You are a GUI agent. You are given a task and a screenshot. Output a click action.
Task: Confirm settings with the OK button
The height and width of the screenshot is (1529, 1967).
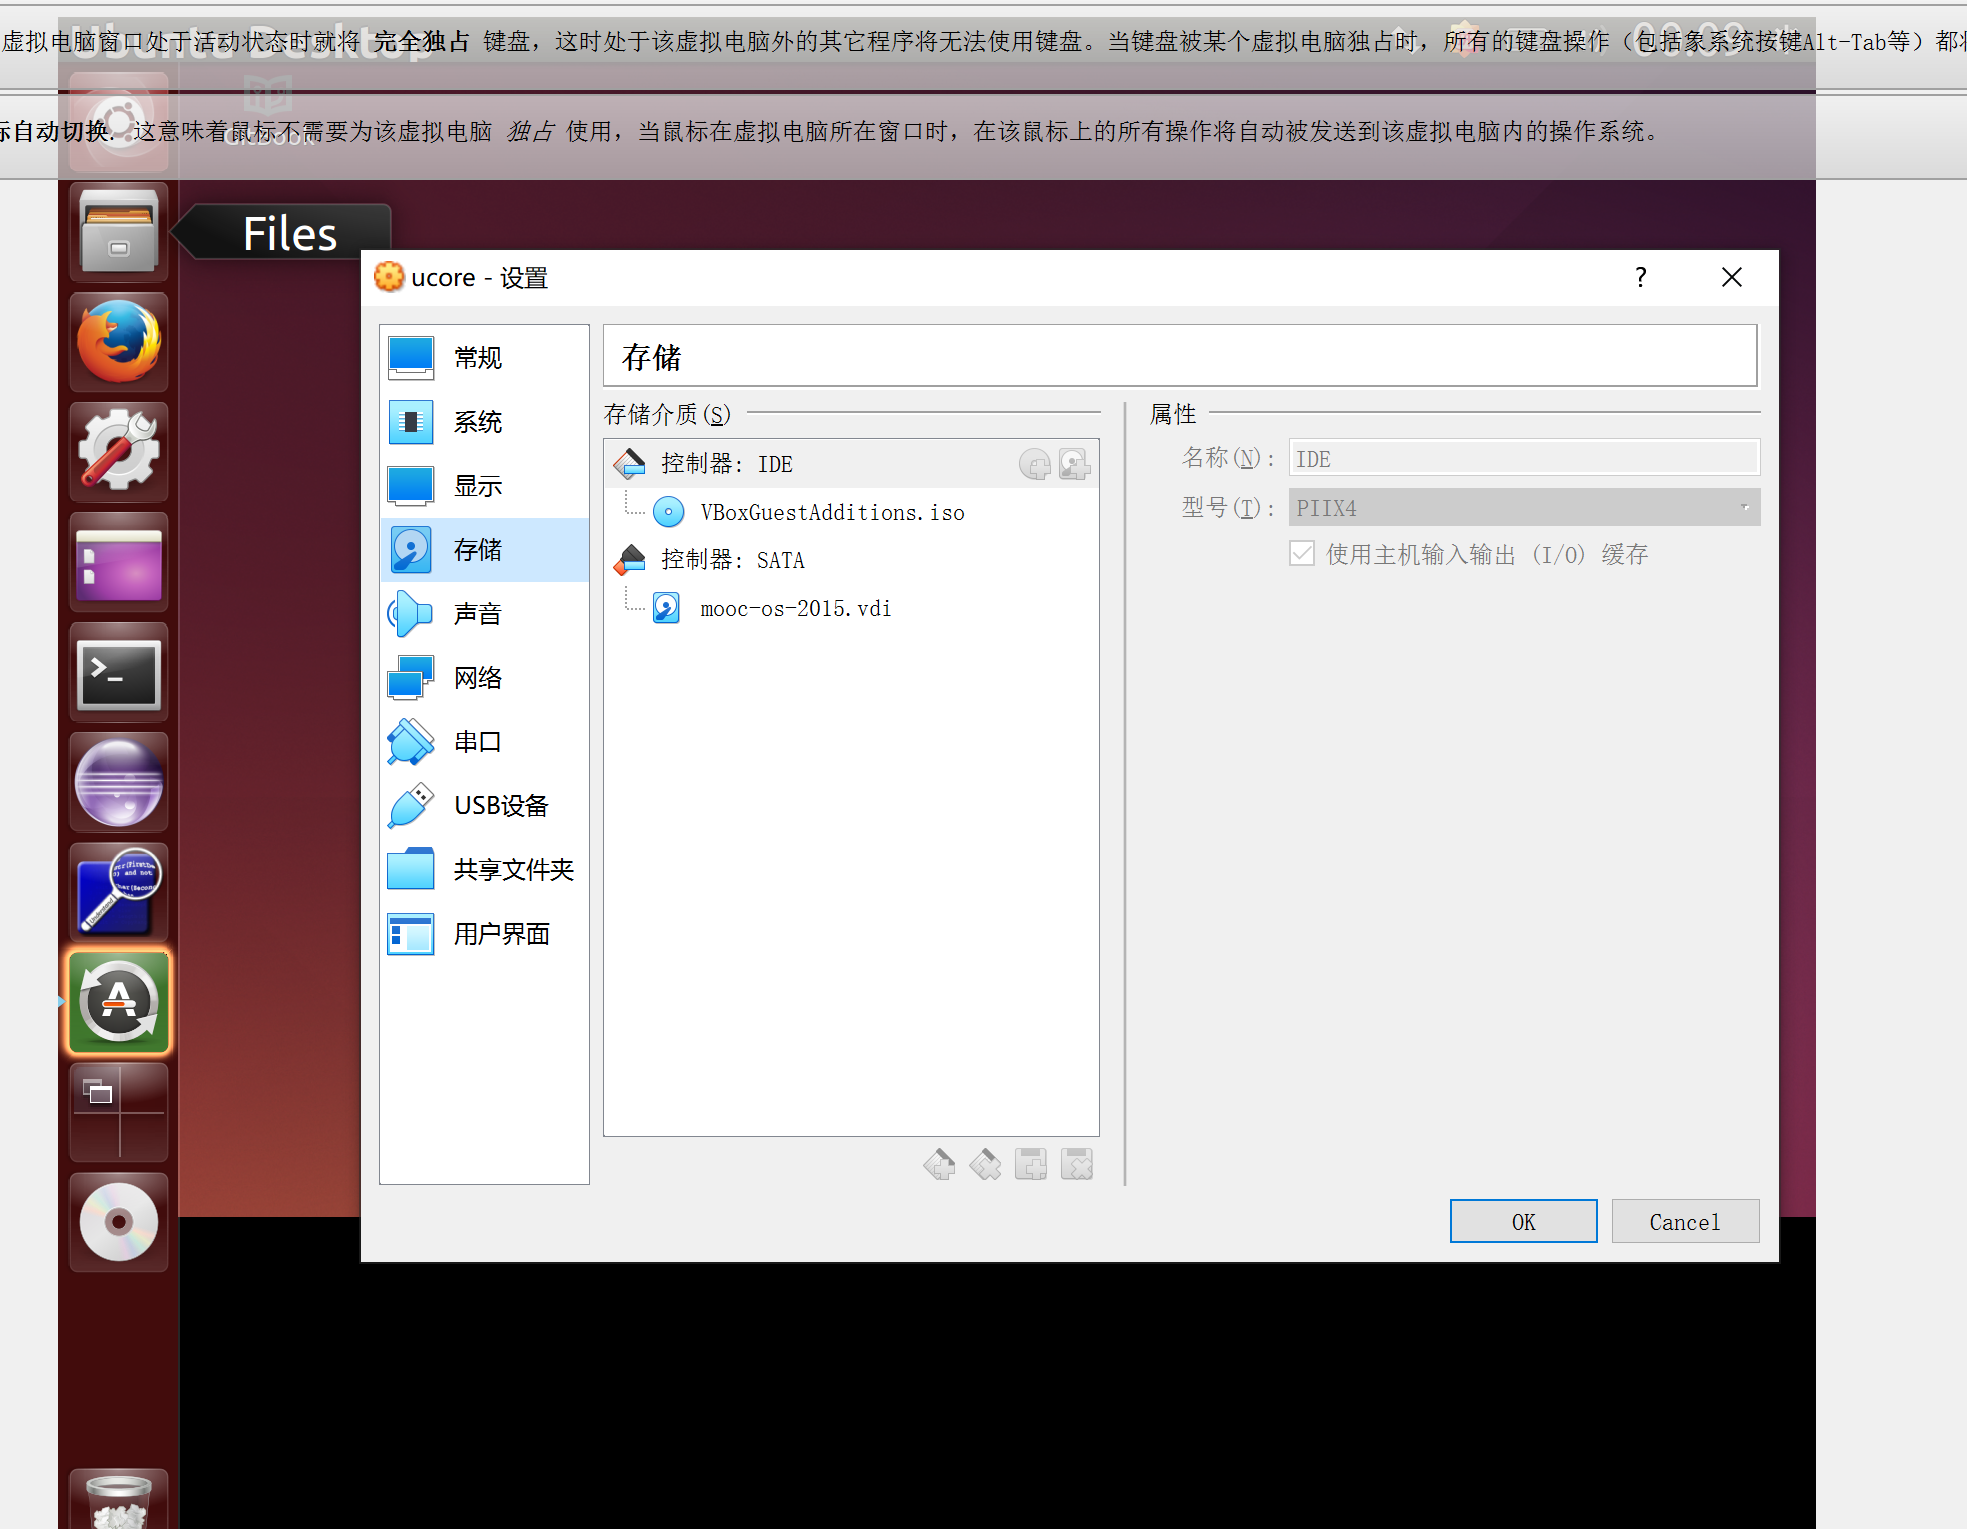(x=1523, y=1221)
